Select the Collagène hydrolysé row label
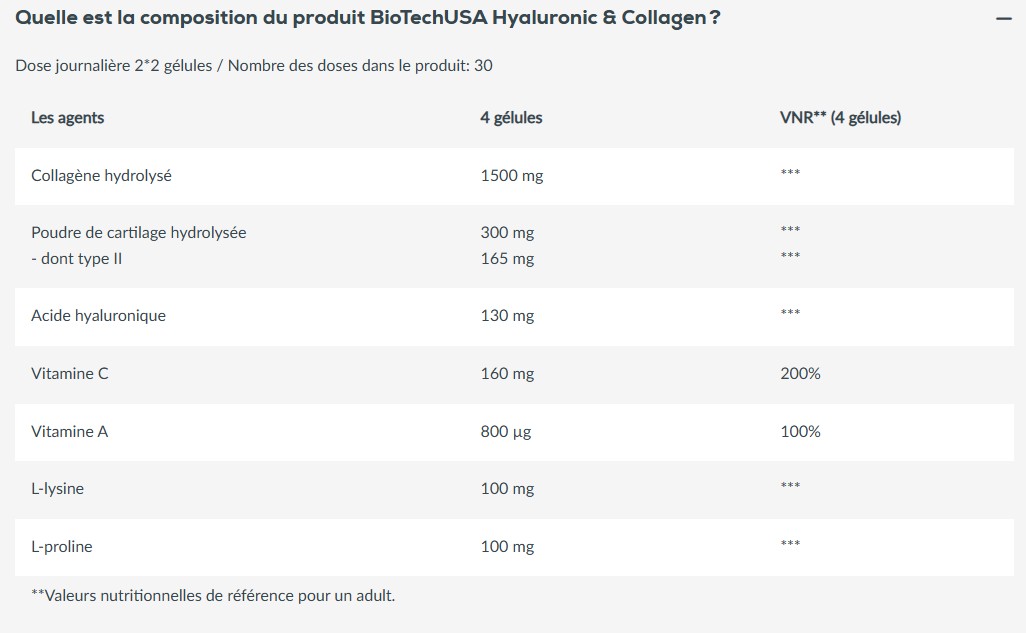This screenshot has height=633, width=1026. (x=101, y=176)
